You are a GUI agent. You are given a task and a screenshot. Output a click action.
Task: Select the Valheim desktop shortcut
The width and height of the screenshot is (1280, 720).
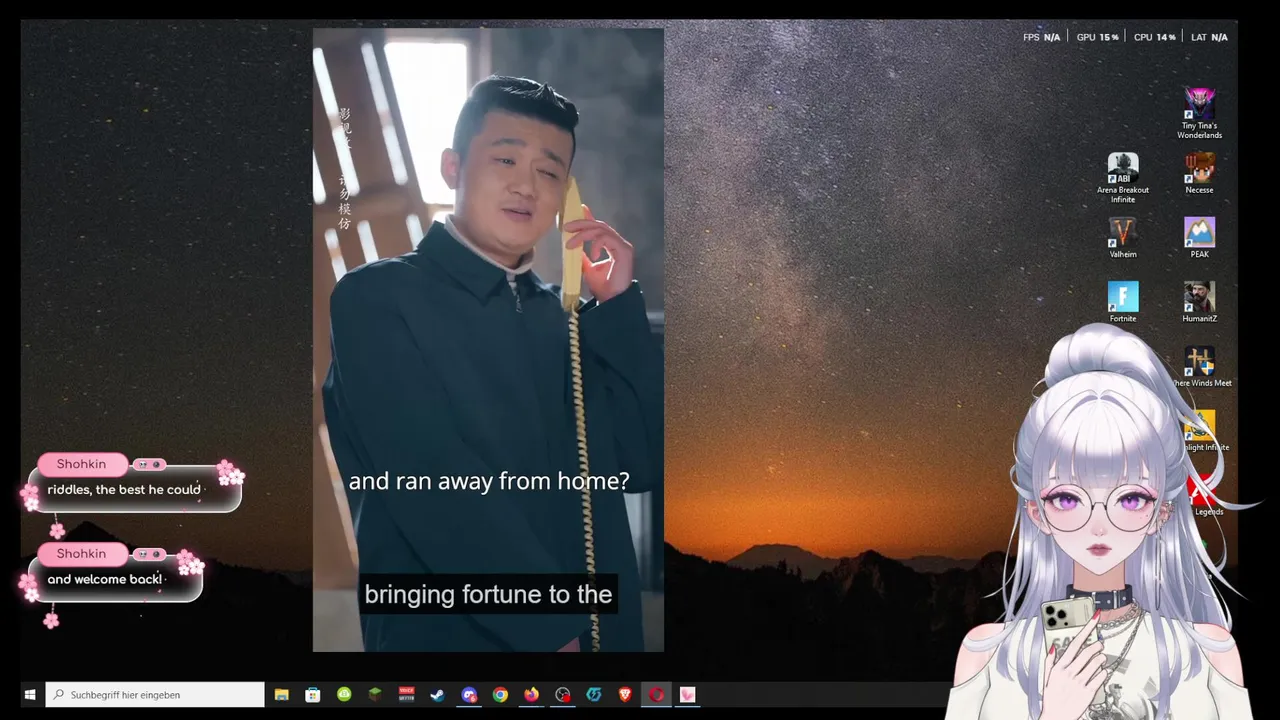[x=1122, y=238]
